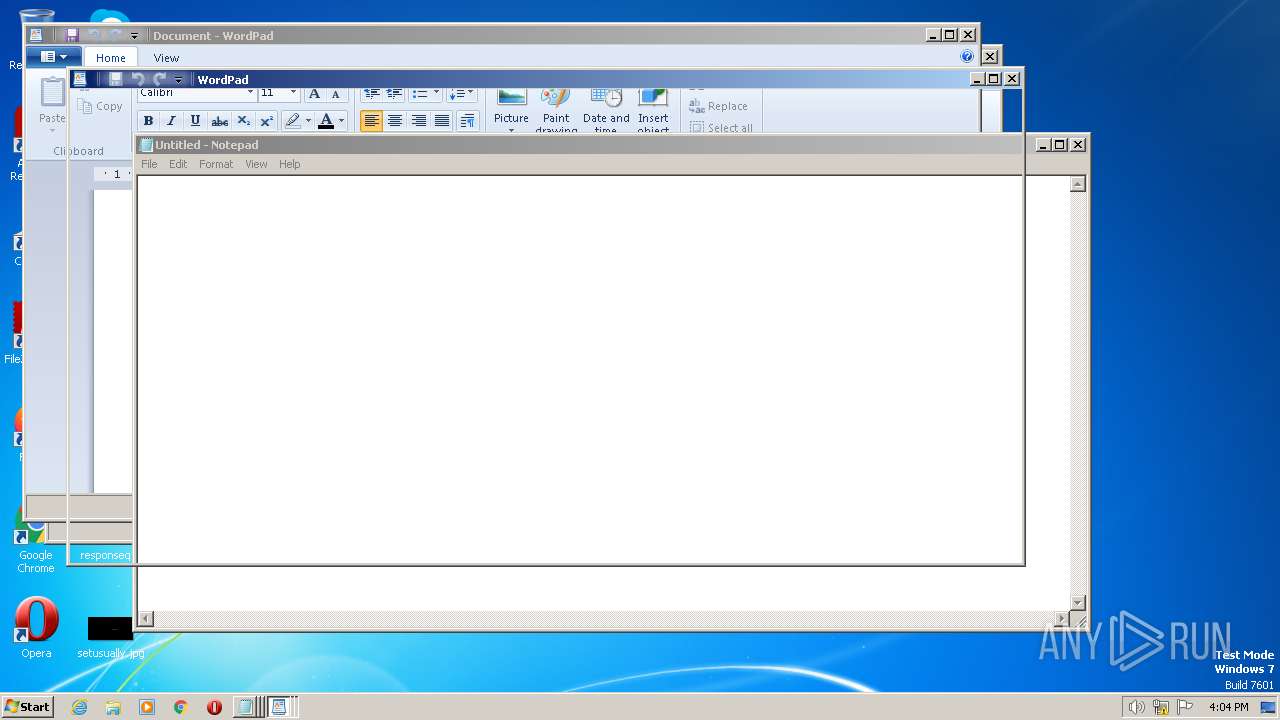The image size is (1280, 720).
Task: Click Save in the Document - WordPad title bar
Action: (72, 36)
